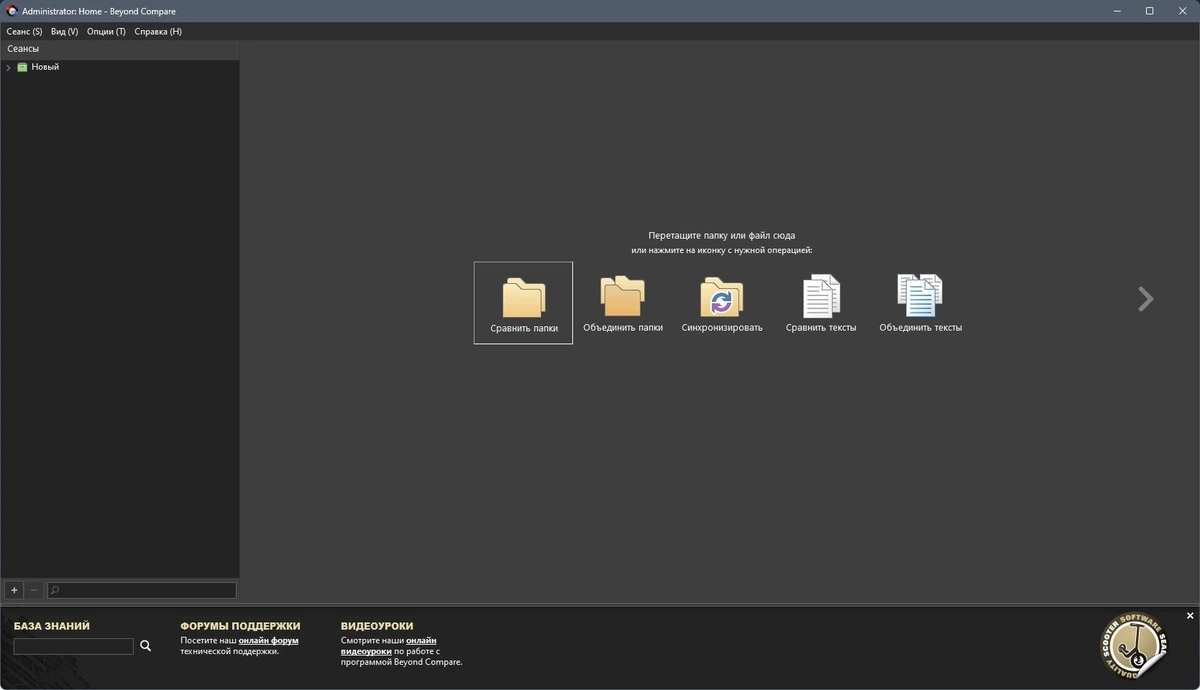Open the Вид (V) menu

(x=64, y=32)
